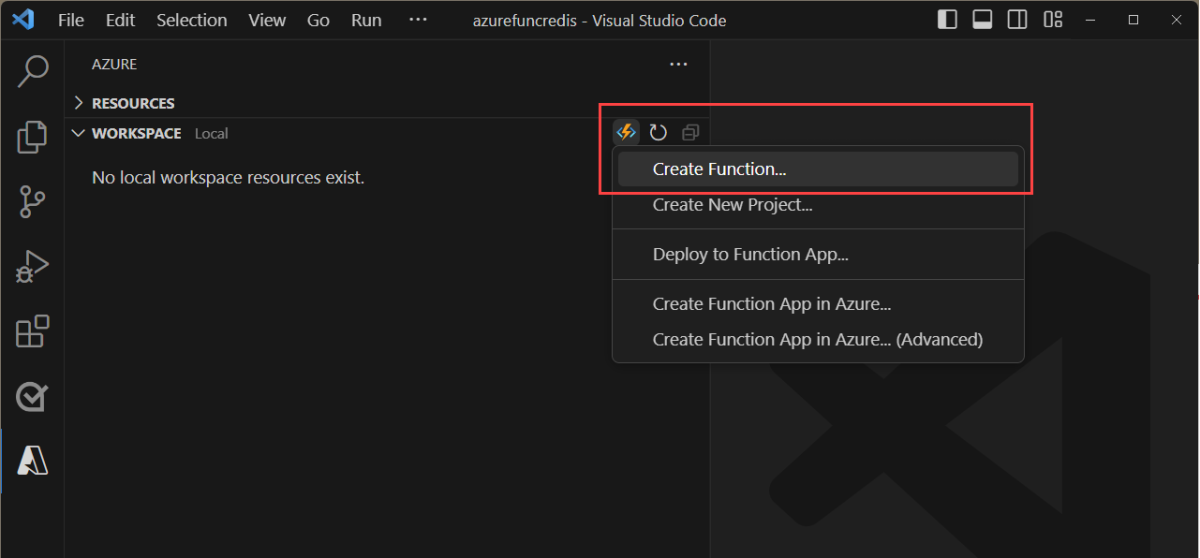Open the Customize Layout button
This screenshot has width=1200, height=558.
click(x=1052, y=20)
